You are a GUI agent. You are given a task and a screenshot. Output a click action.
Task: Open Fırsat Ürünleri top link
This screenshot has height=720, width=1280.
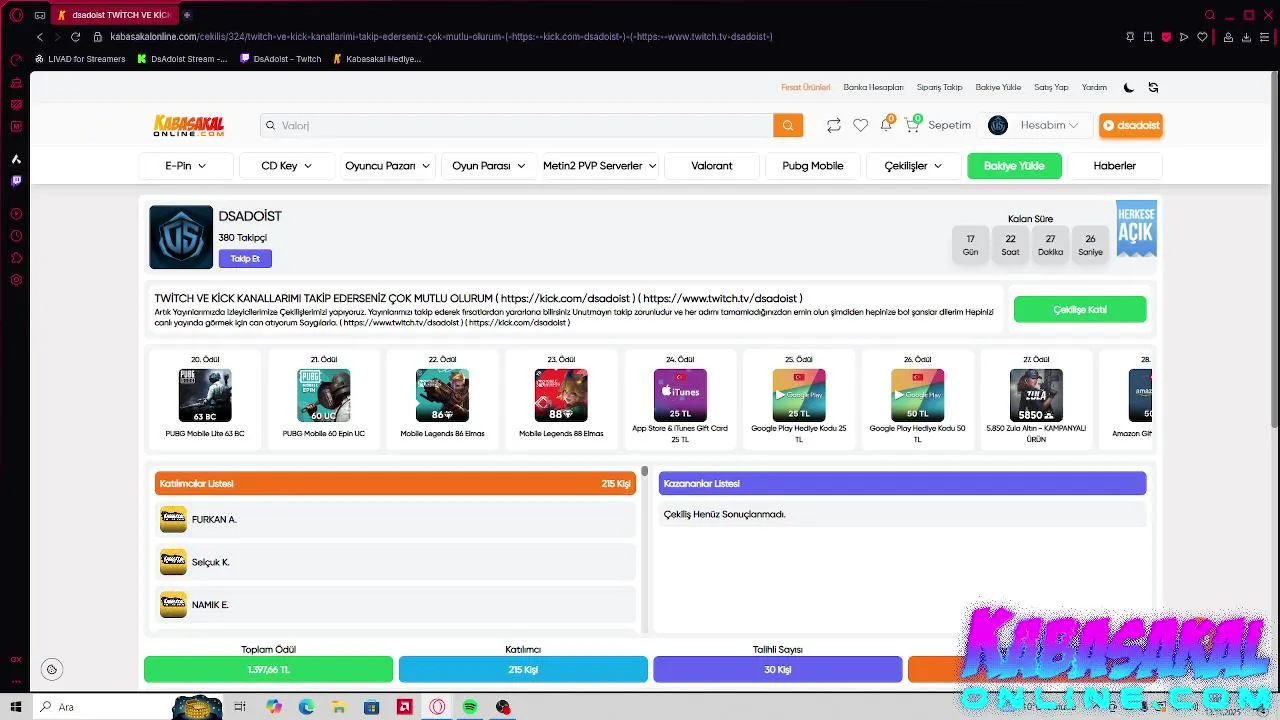tap(806, 87)
